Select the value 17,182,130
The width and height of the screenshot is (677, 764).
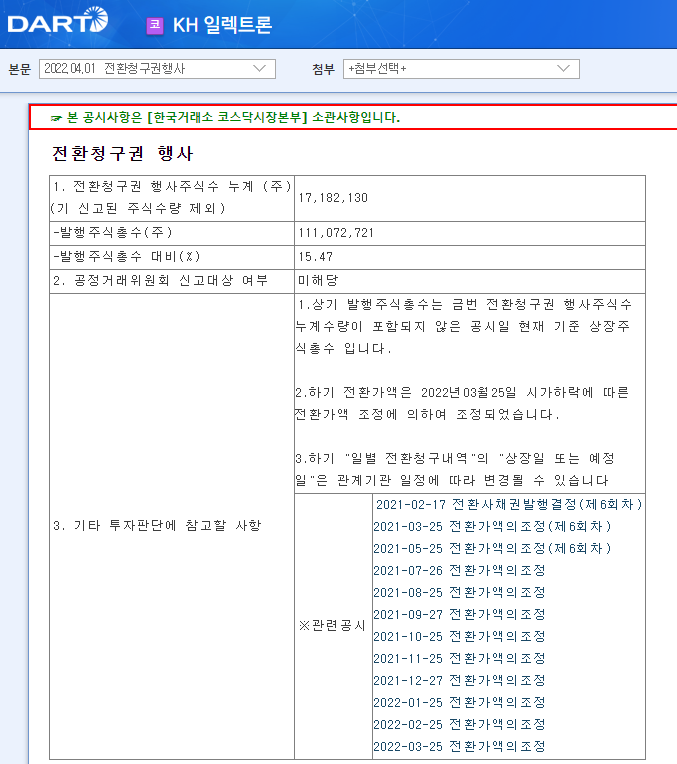[333, 198]
